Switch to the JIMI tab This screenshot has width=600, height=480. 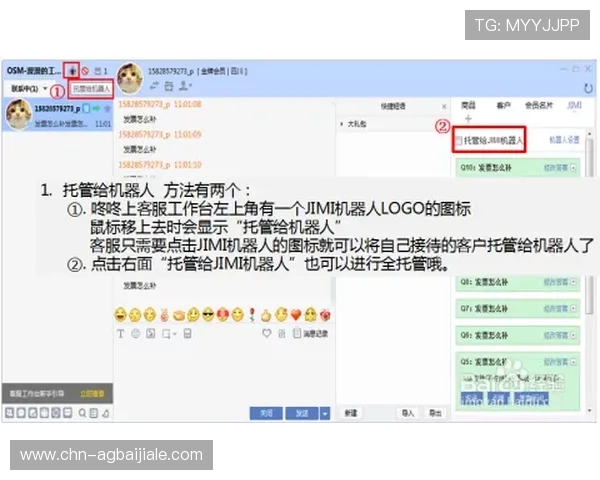574,105
